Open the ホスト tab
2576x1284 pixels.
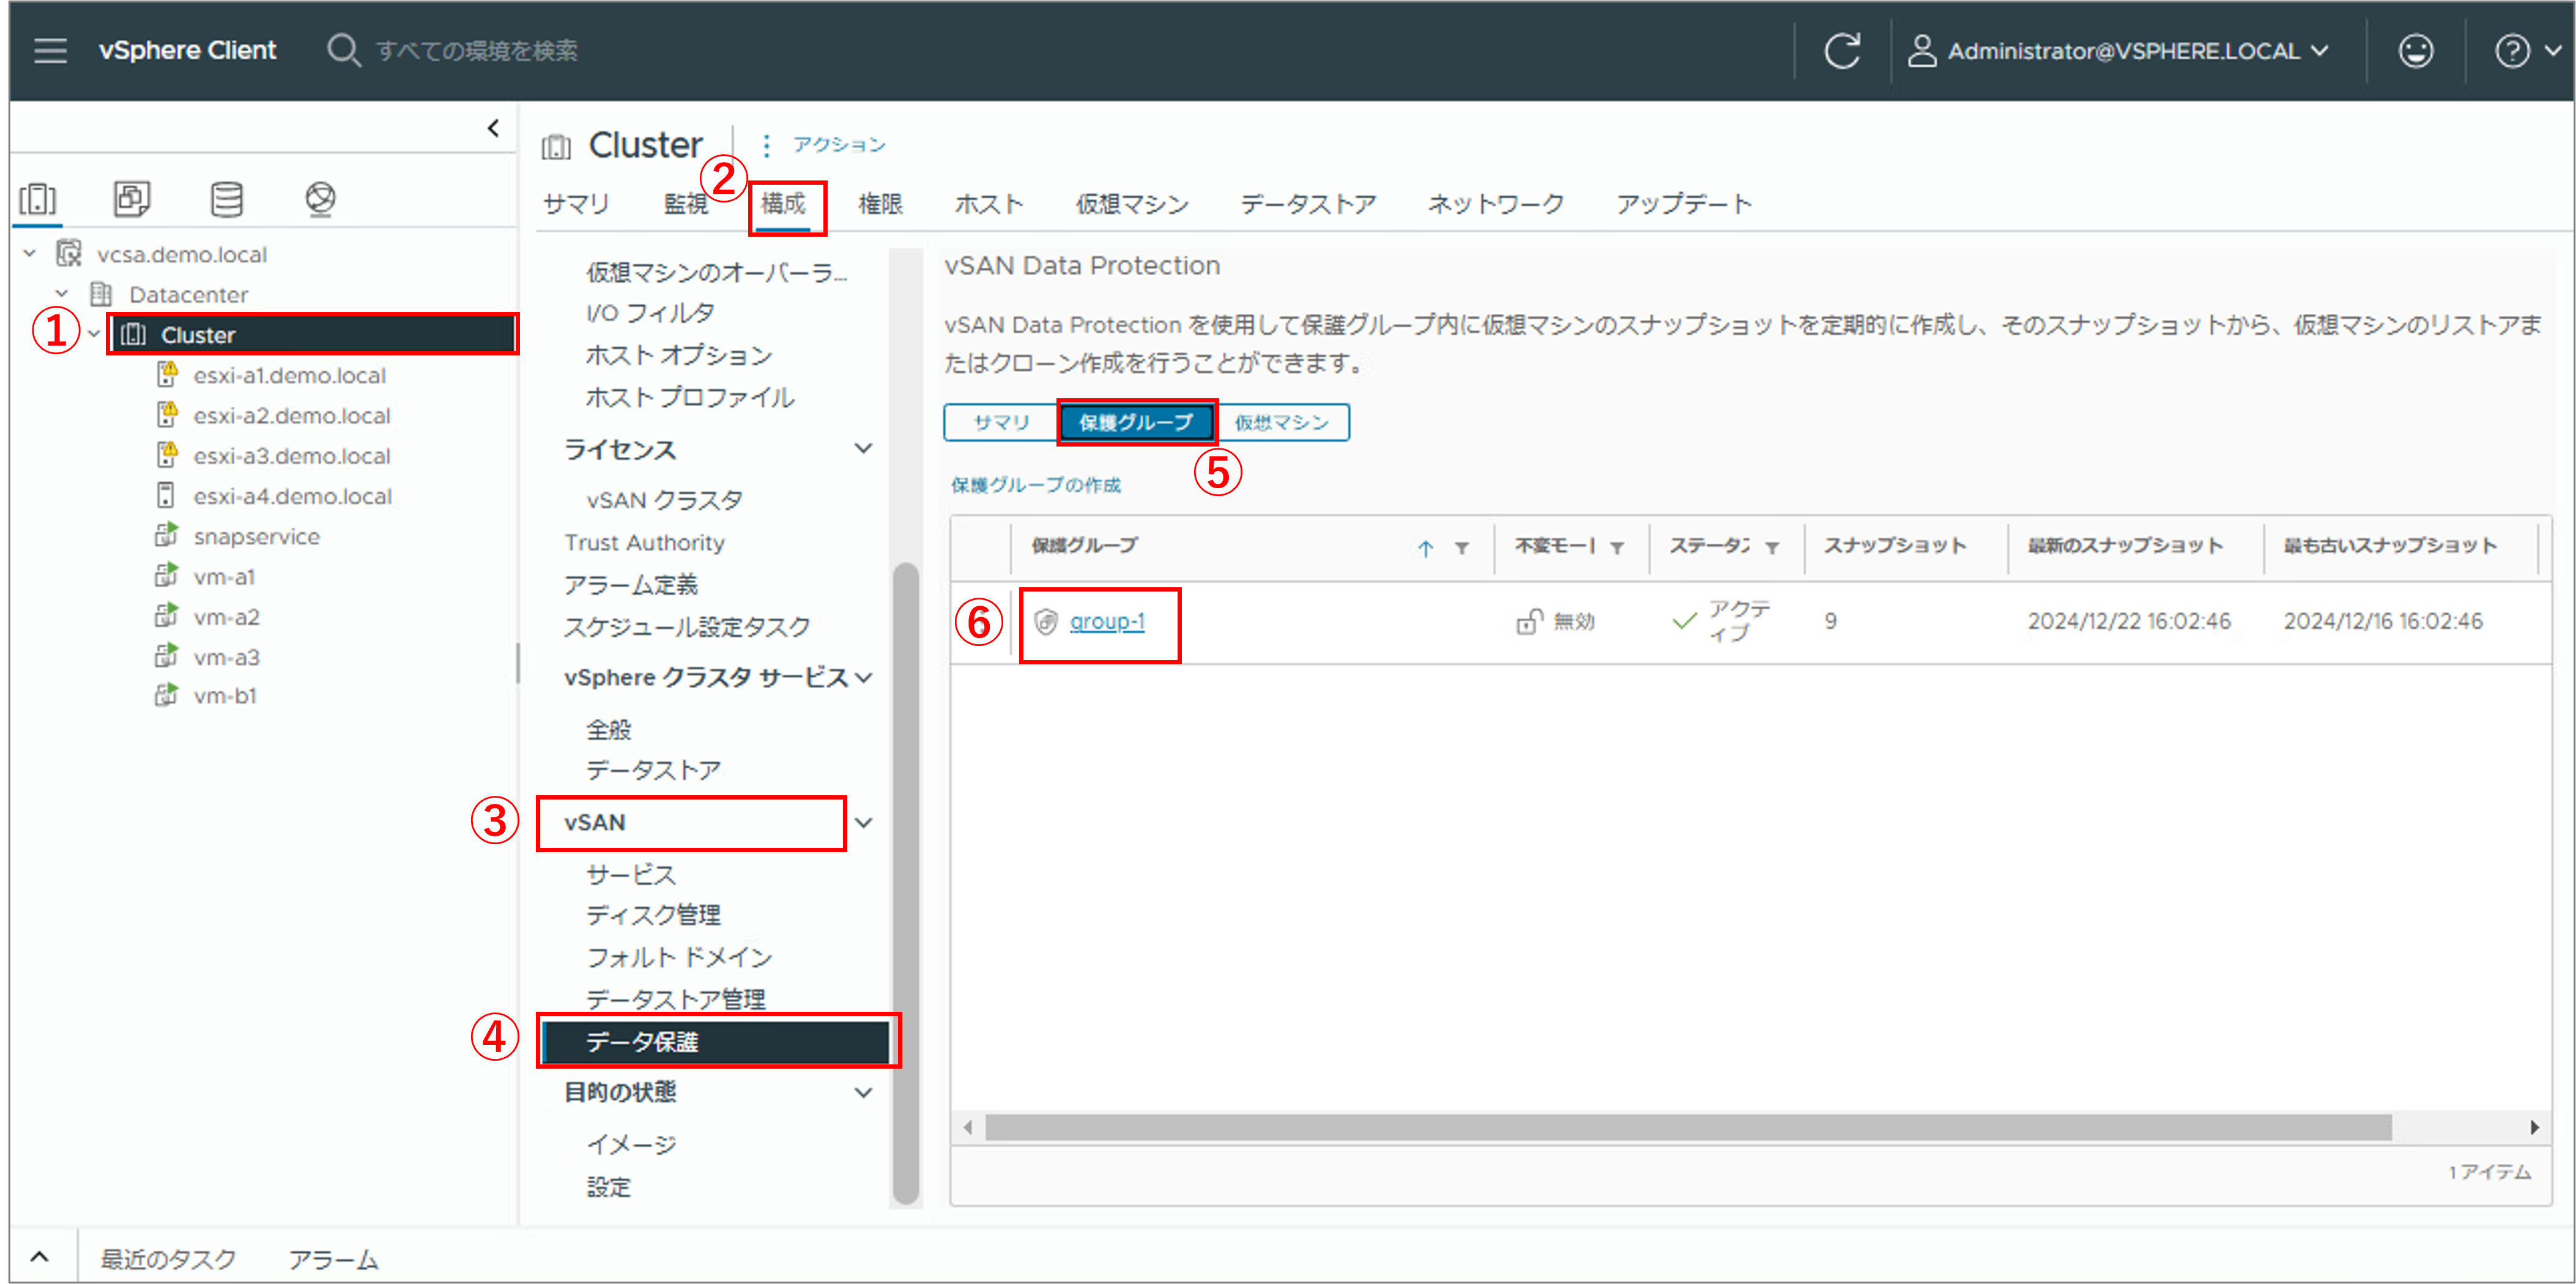pos(988,204)
